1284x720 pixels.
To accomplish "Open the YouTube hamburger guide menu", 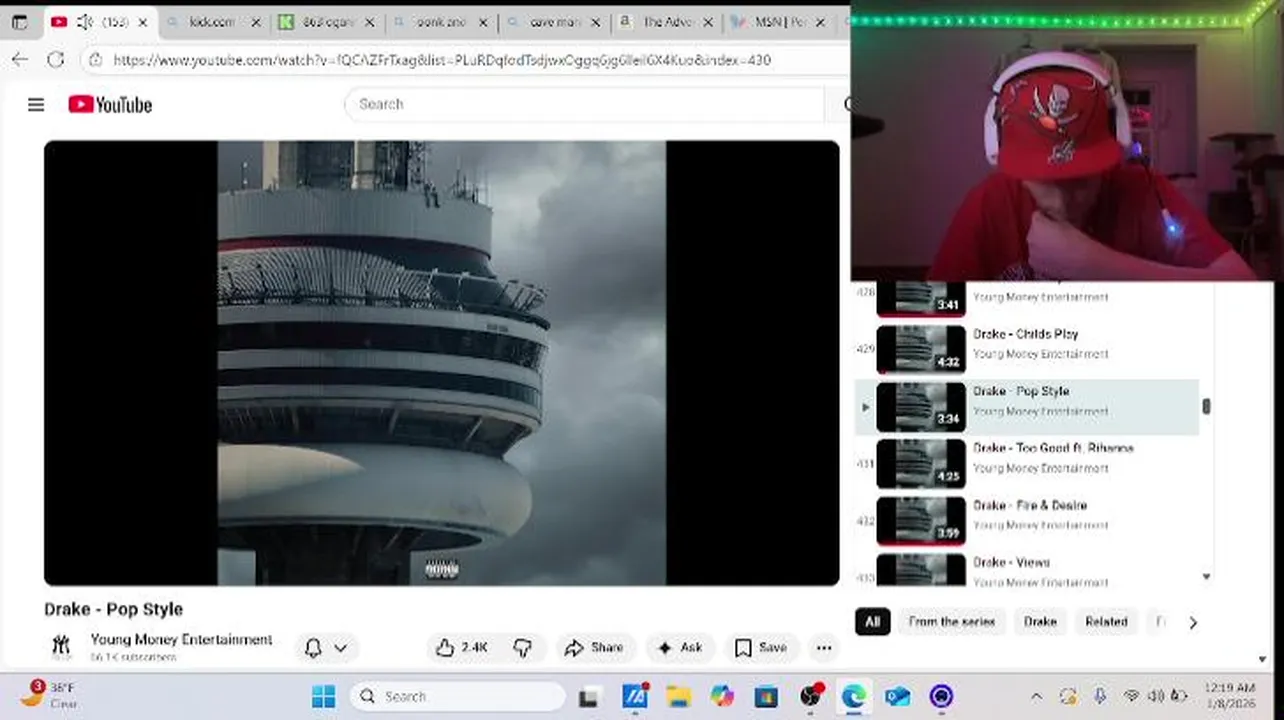I will point(36,104).
